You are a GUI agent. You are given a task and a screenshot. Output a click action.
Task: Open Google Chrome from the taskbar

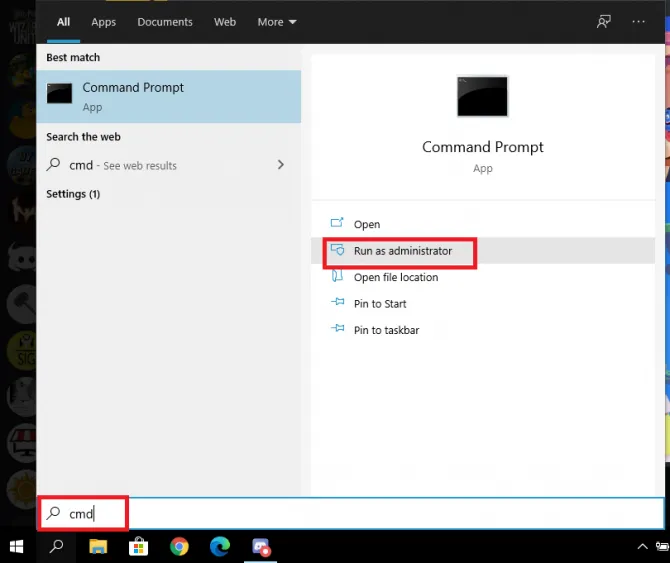pos(179,546)
